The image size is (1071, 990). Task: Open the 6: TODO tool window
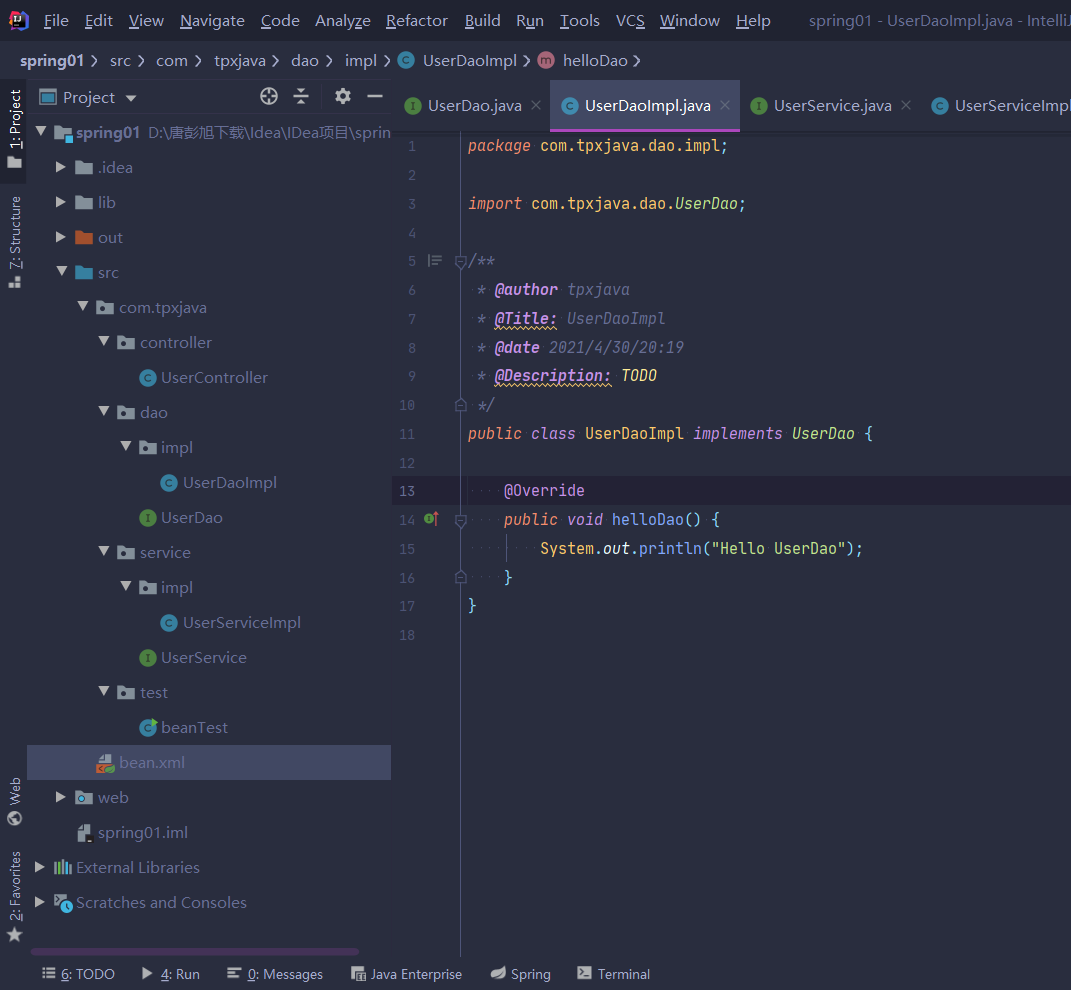(78, 974)
